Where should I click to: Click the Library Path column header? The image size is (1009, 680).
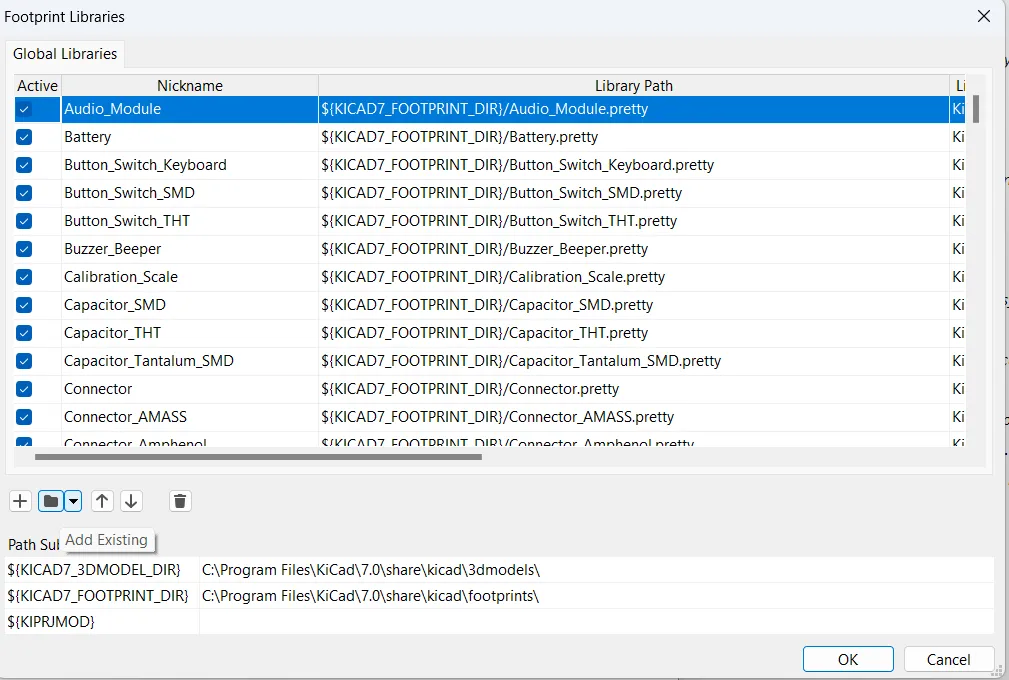[x=633, y=85]
